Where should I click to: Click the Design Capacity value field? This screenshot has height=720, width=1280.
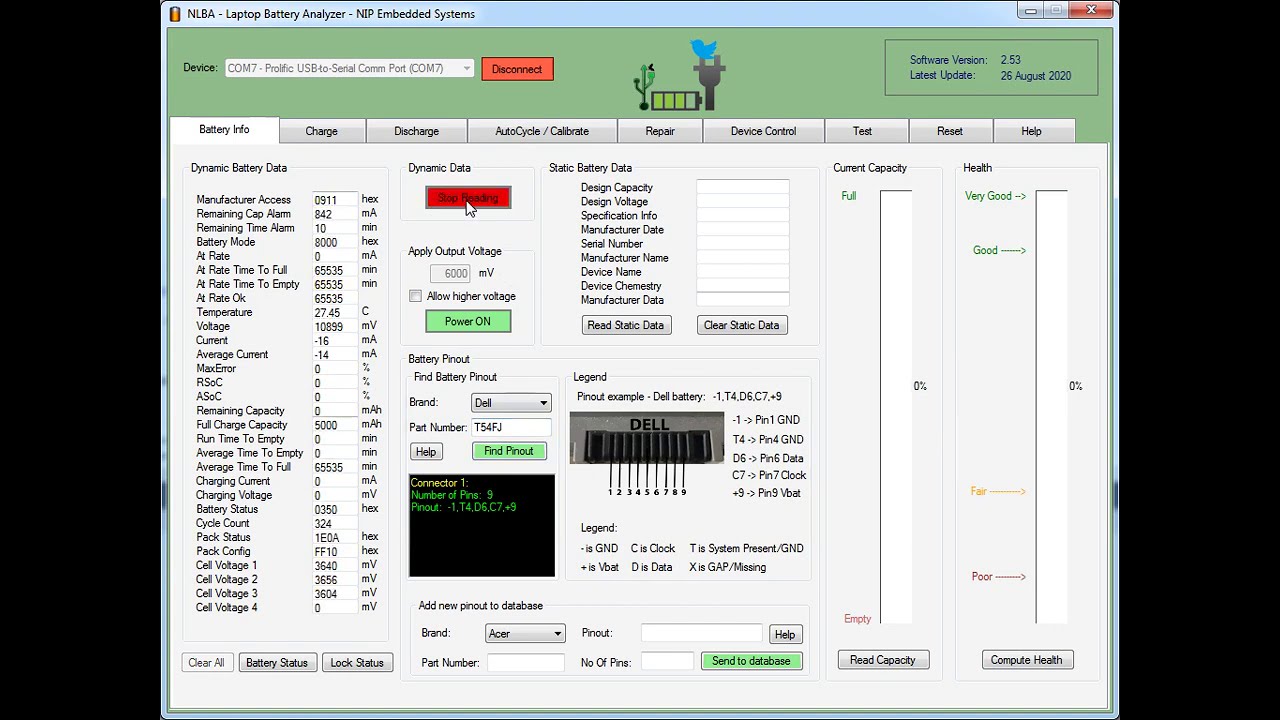[x=743, y=188]
